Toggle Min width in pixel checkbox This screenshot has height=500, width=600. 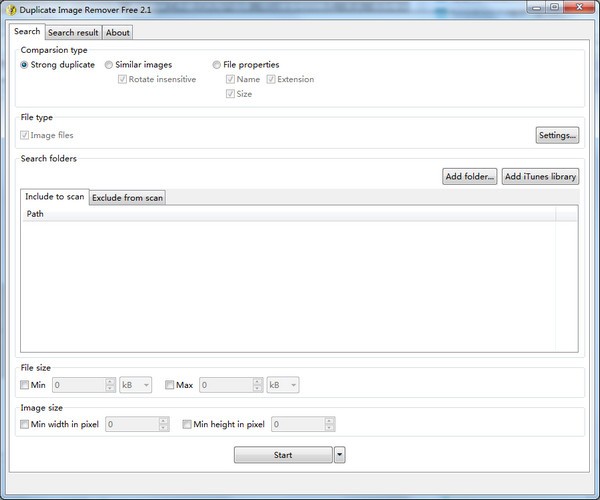click(x=25, y=424)
